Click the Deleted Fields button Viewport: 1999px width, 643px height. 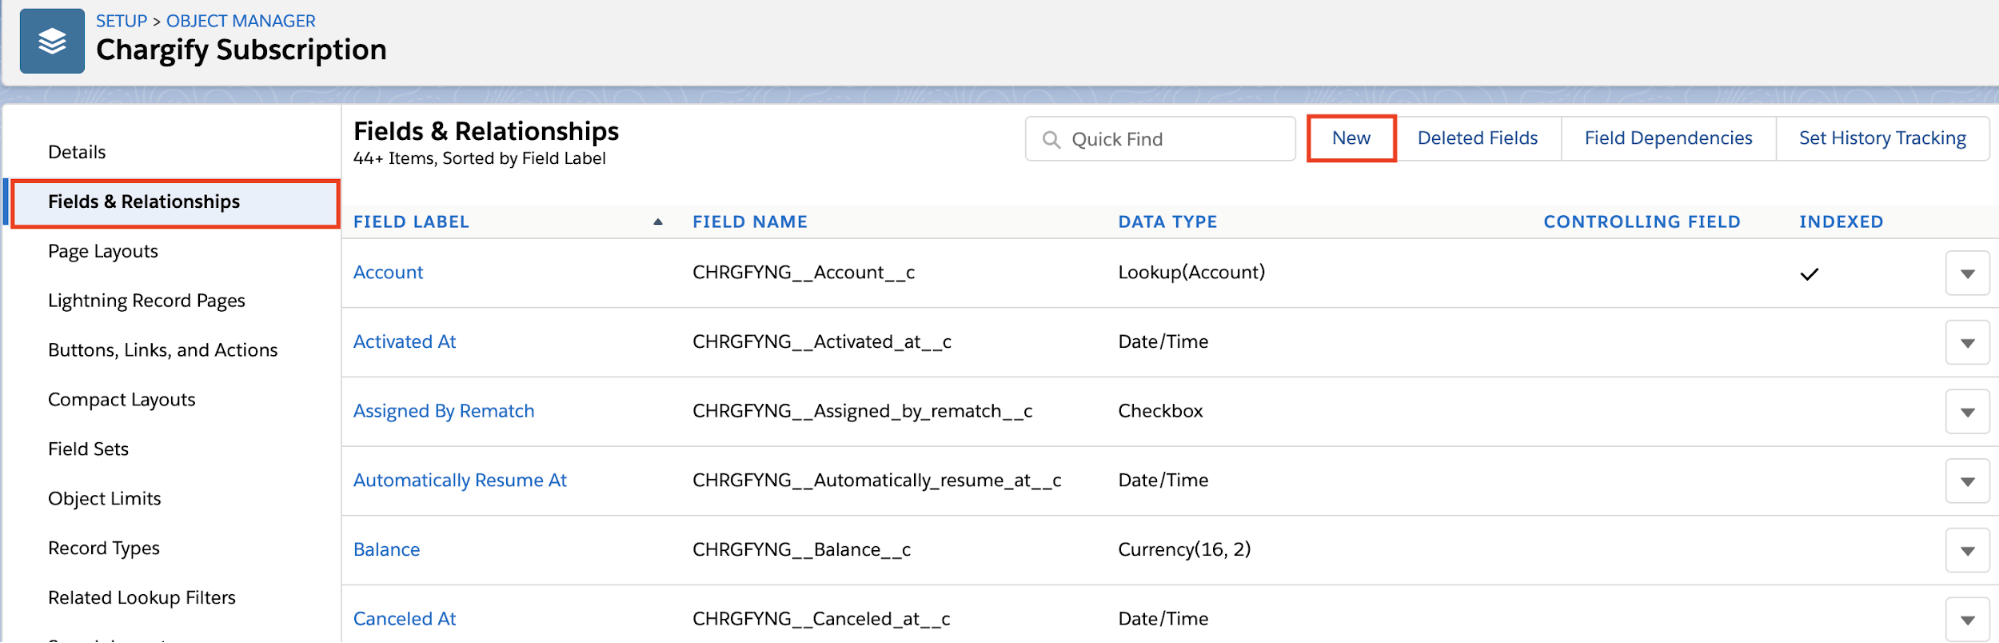point(1477,139)
